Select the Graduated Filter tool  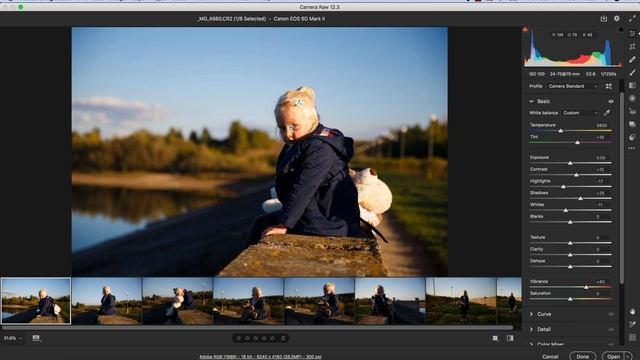pos(632,85)
